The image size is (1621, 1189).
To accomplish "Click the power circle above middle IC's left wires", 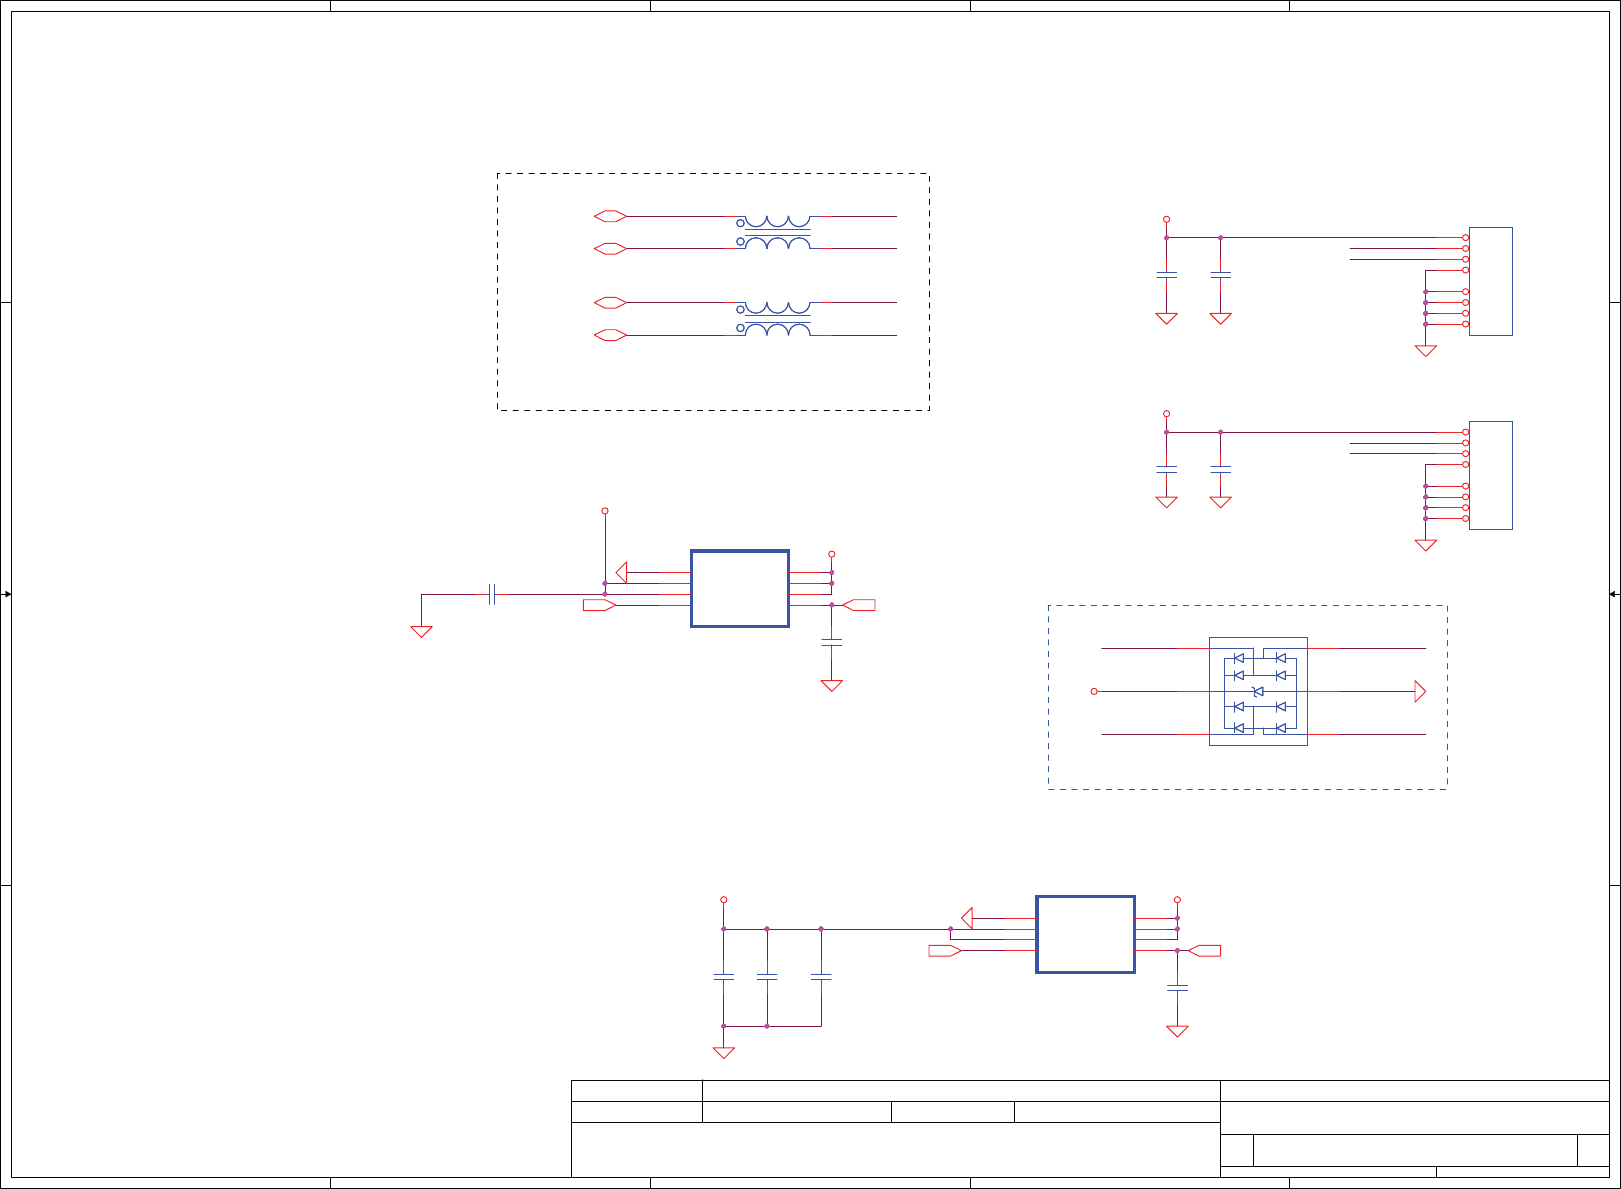I will point(605,511).
